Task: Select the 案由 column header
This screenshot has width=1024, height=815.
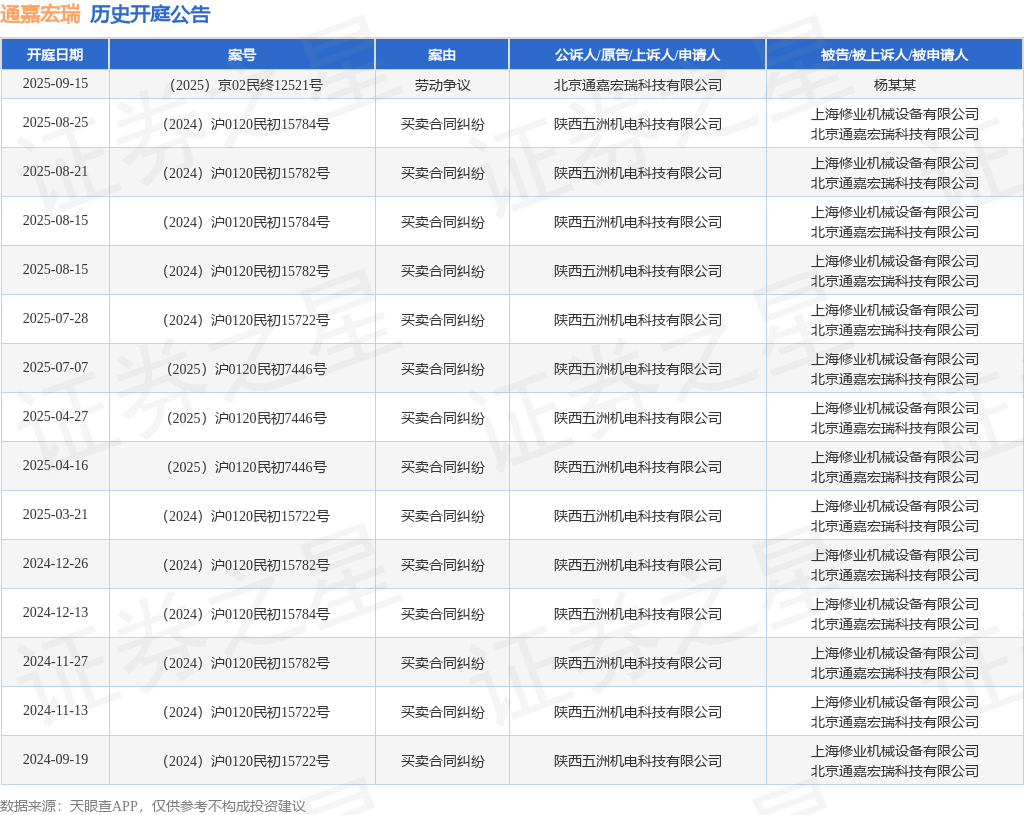Action: [x=442, y=55]
